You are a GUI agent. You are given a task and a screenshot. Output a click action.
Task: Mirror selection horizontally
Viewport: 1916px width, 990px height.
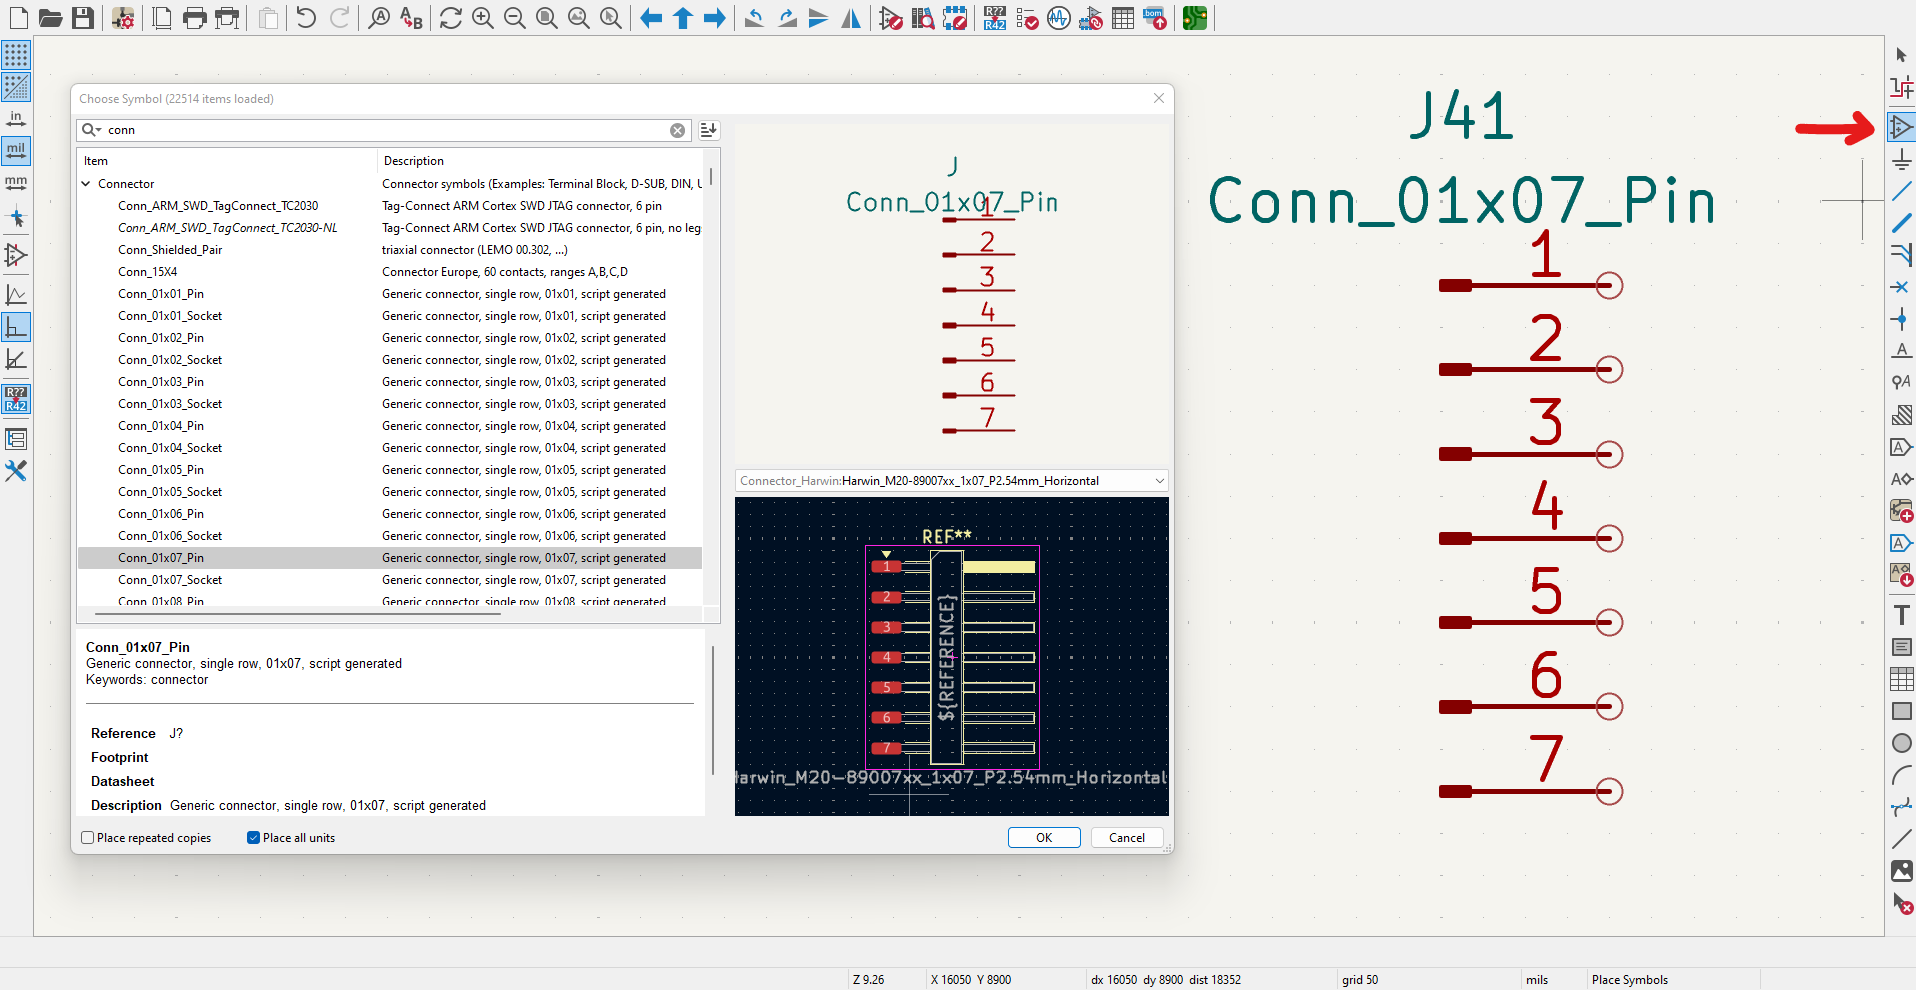(851, 18)
